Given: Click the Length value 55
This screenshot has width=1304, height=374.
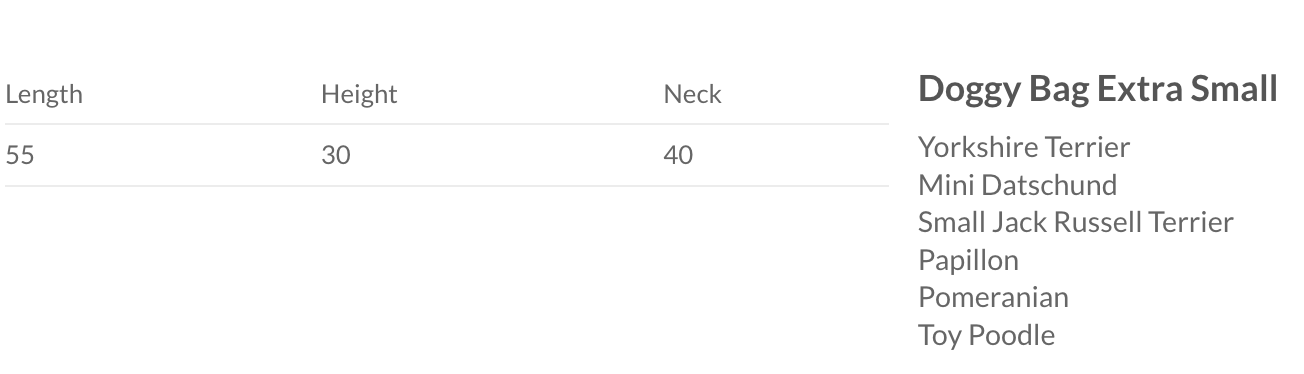Looking at the screenshot, I should click(20, 156).
